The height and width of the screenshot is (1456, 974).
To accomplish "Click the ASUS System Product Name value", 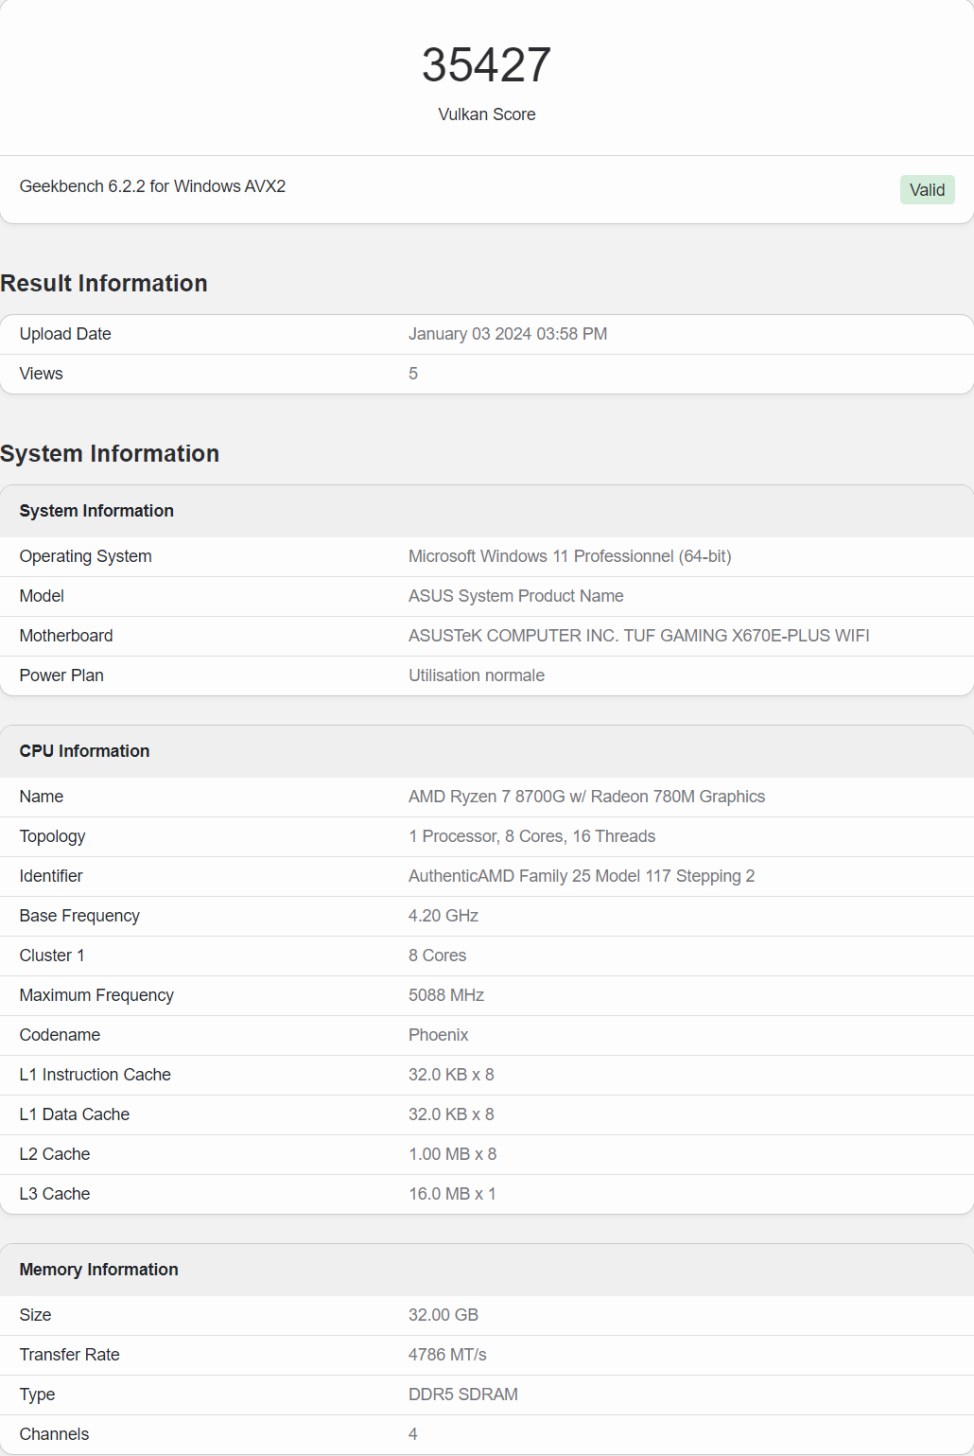I will 515,596.
